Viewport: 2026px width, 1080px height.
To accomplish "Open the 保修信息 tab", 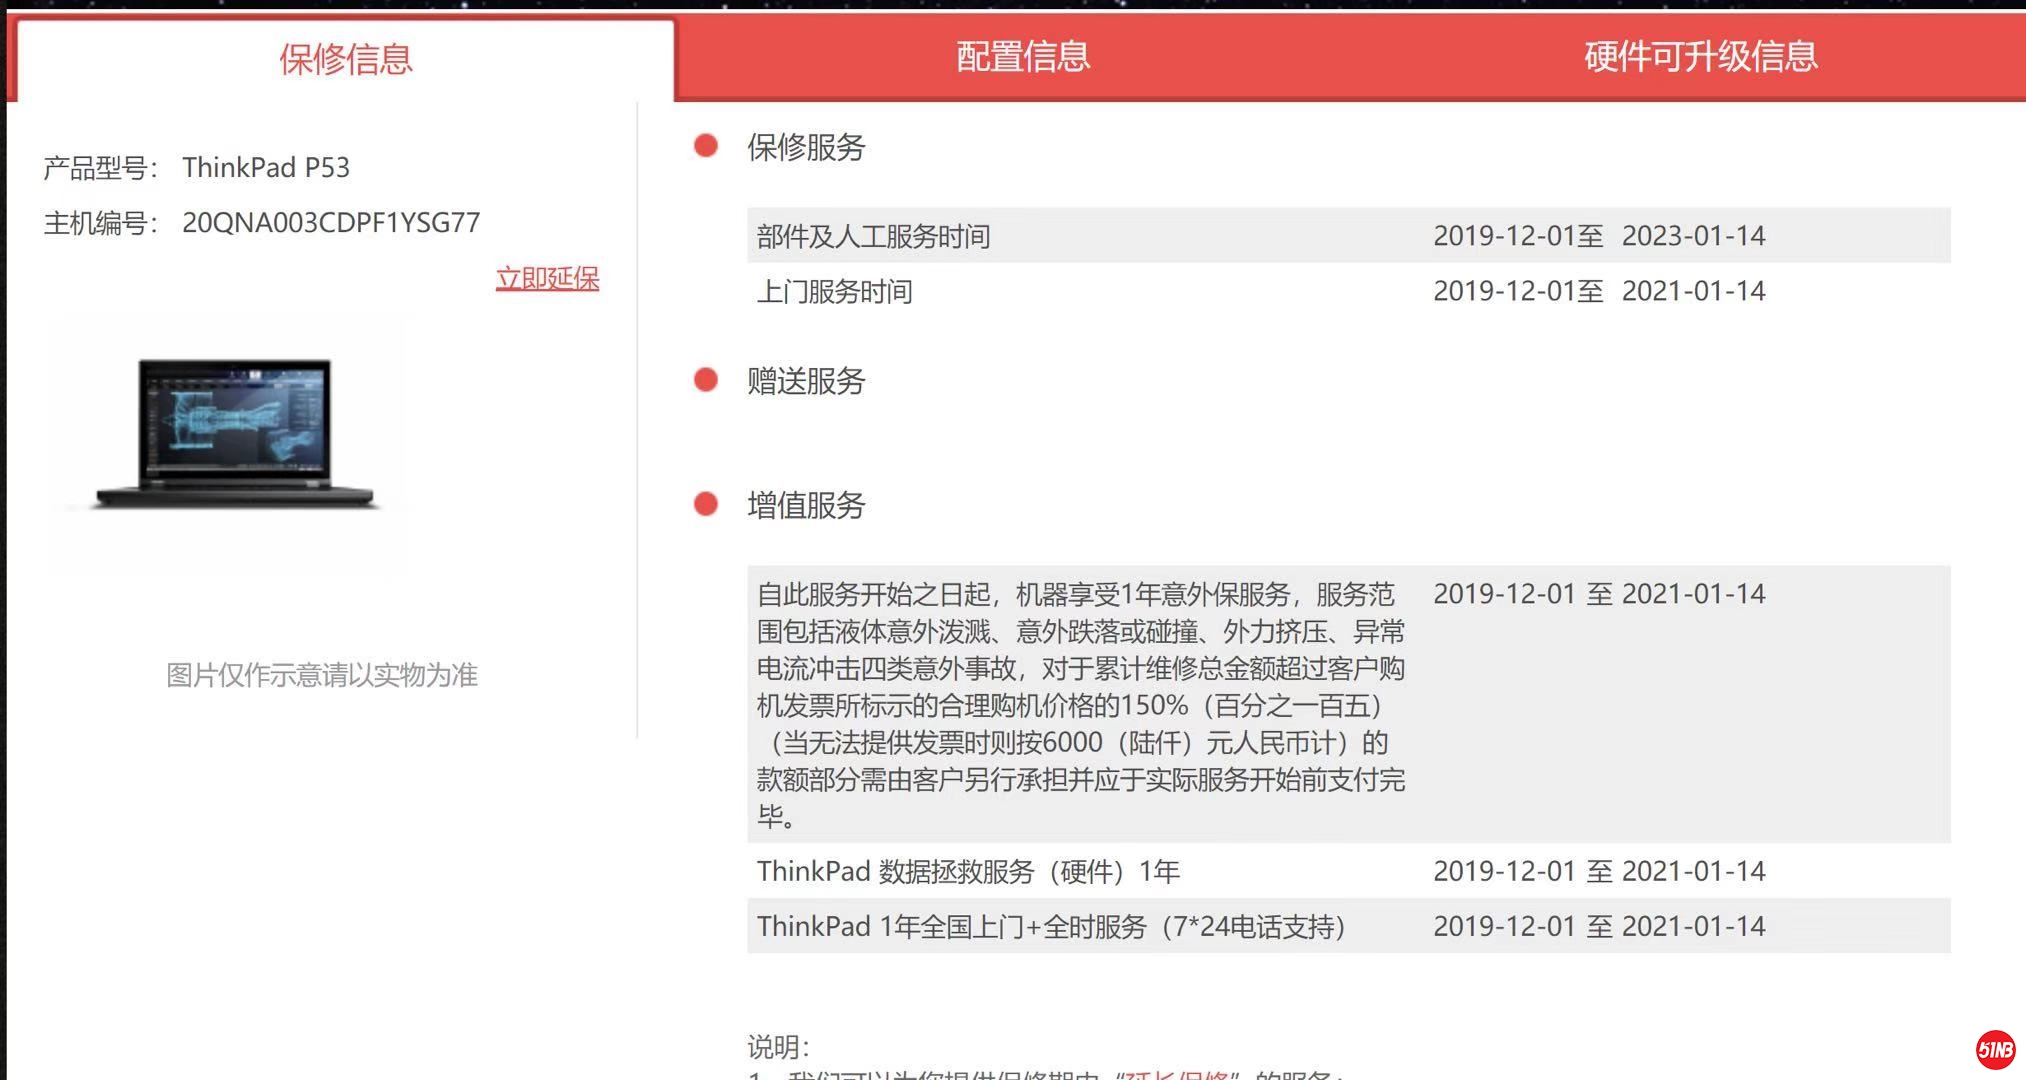I will pyautogui.click(x=345, y=59).
